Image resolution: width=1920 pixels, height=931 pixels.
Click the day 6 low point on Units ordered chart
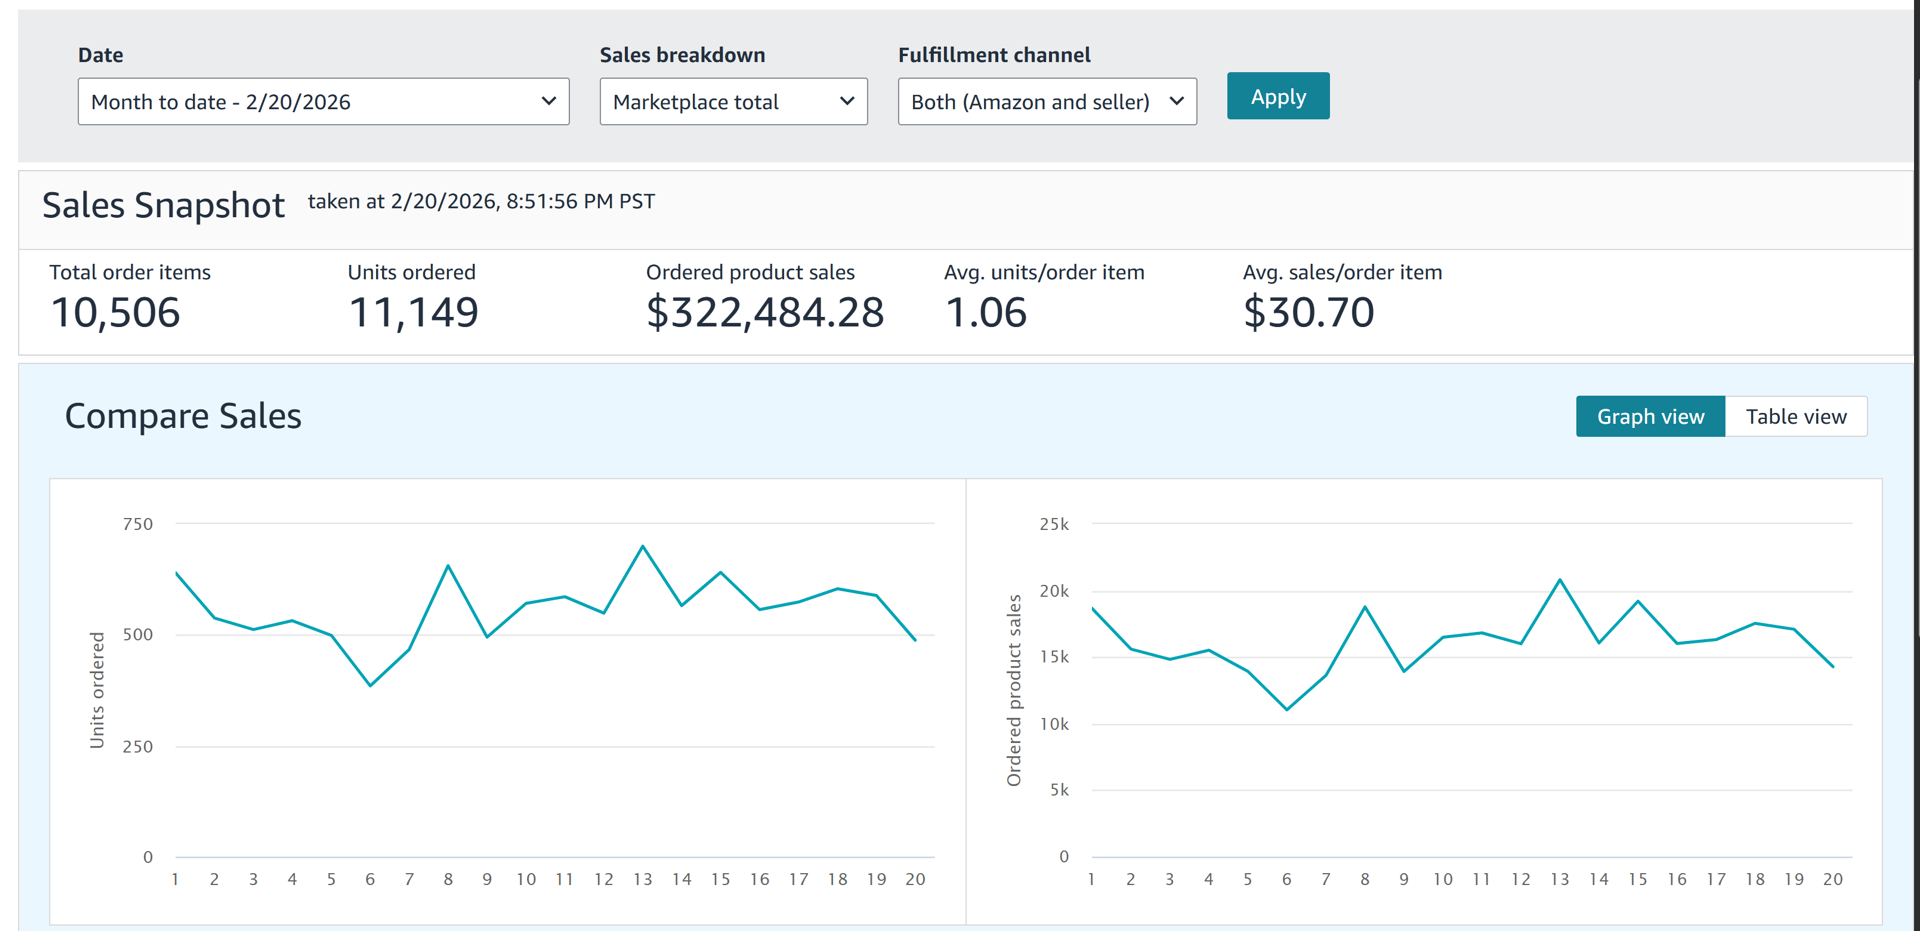(370, 685)
